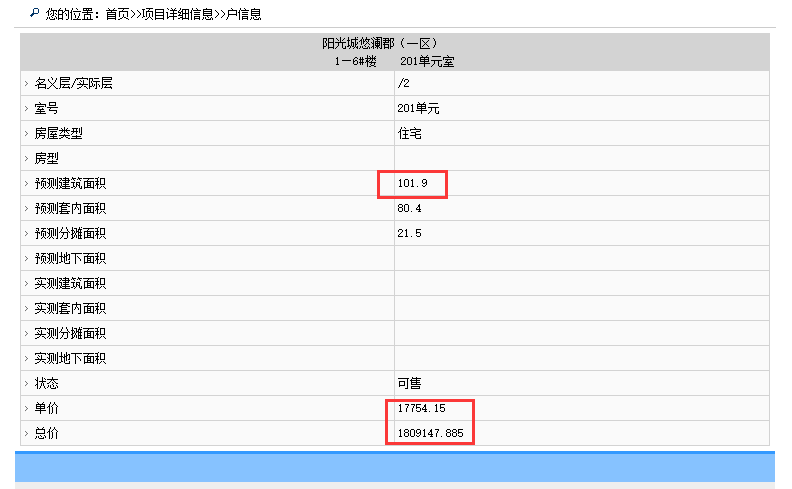Click the 预测分摊面积 row label
This screenshot has height=489, width=792.
point(70,233)
